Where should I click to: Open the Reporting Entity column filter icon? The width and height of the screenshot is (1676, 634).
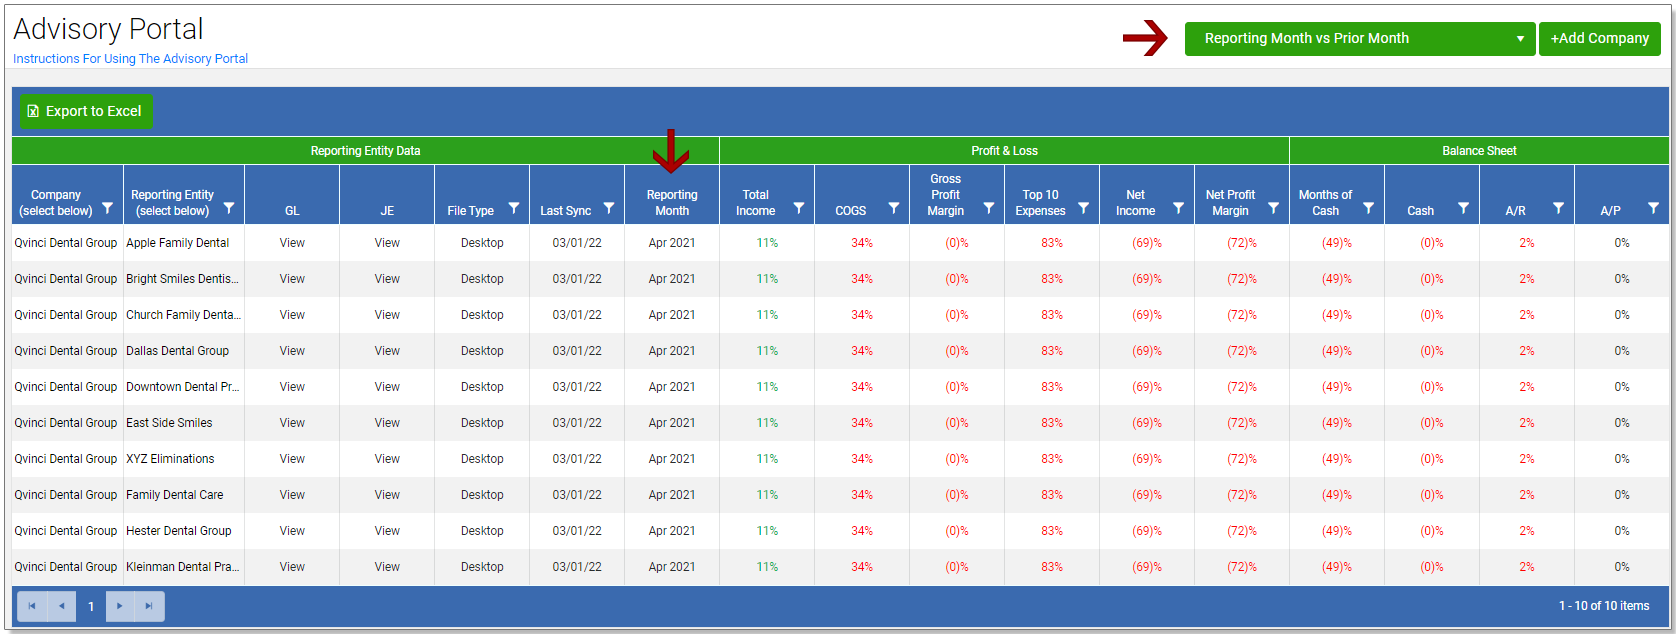(x=229, y=208)
